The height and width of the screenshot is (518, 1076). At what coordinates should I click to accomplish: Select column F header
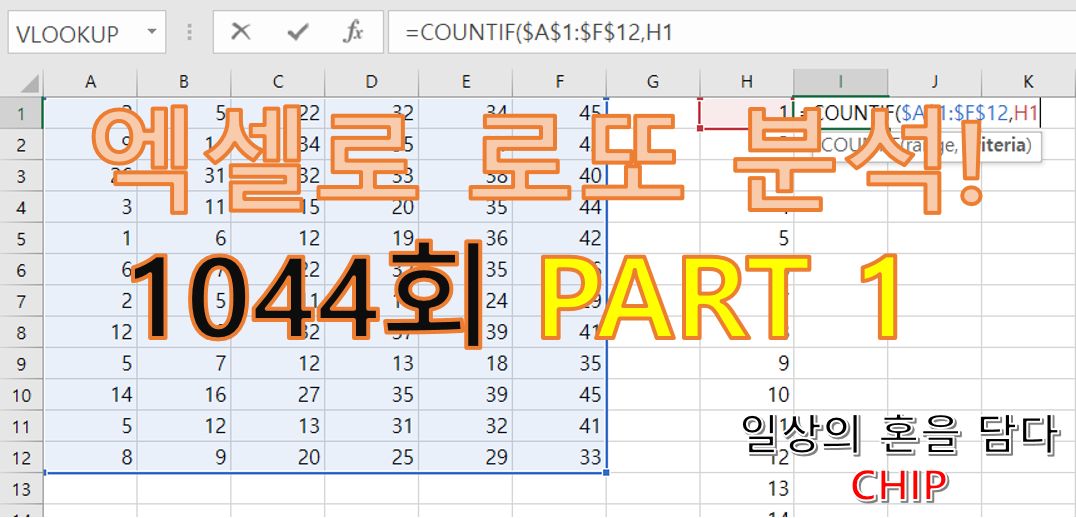pos(560,82)
